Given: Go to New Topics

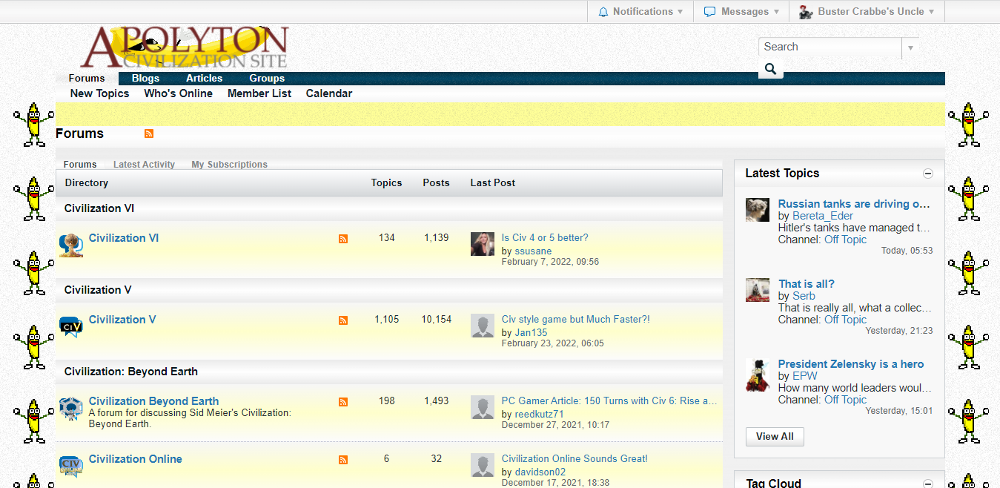Looking at the screenshot, I should point(99,93).
